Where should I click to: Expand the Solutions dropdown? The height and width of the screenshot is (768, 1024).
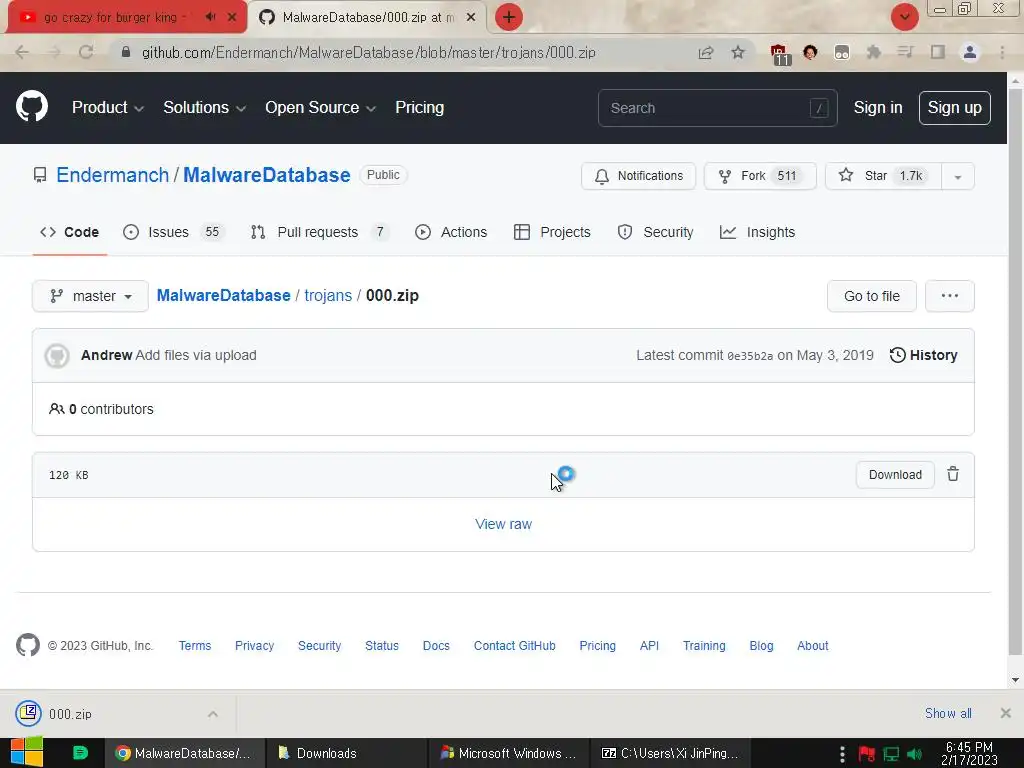click(204, 108)
